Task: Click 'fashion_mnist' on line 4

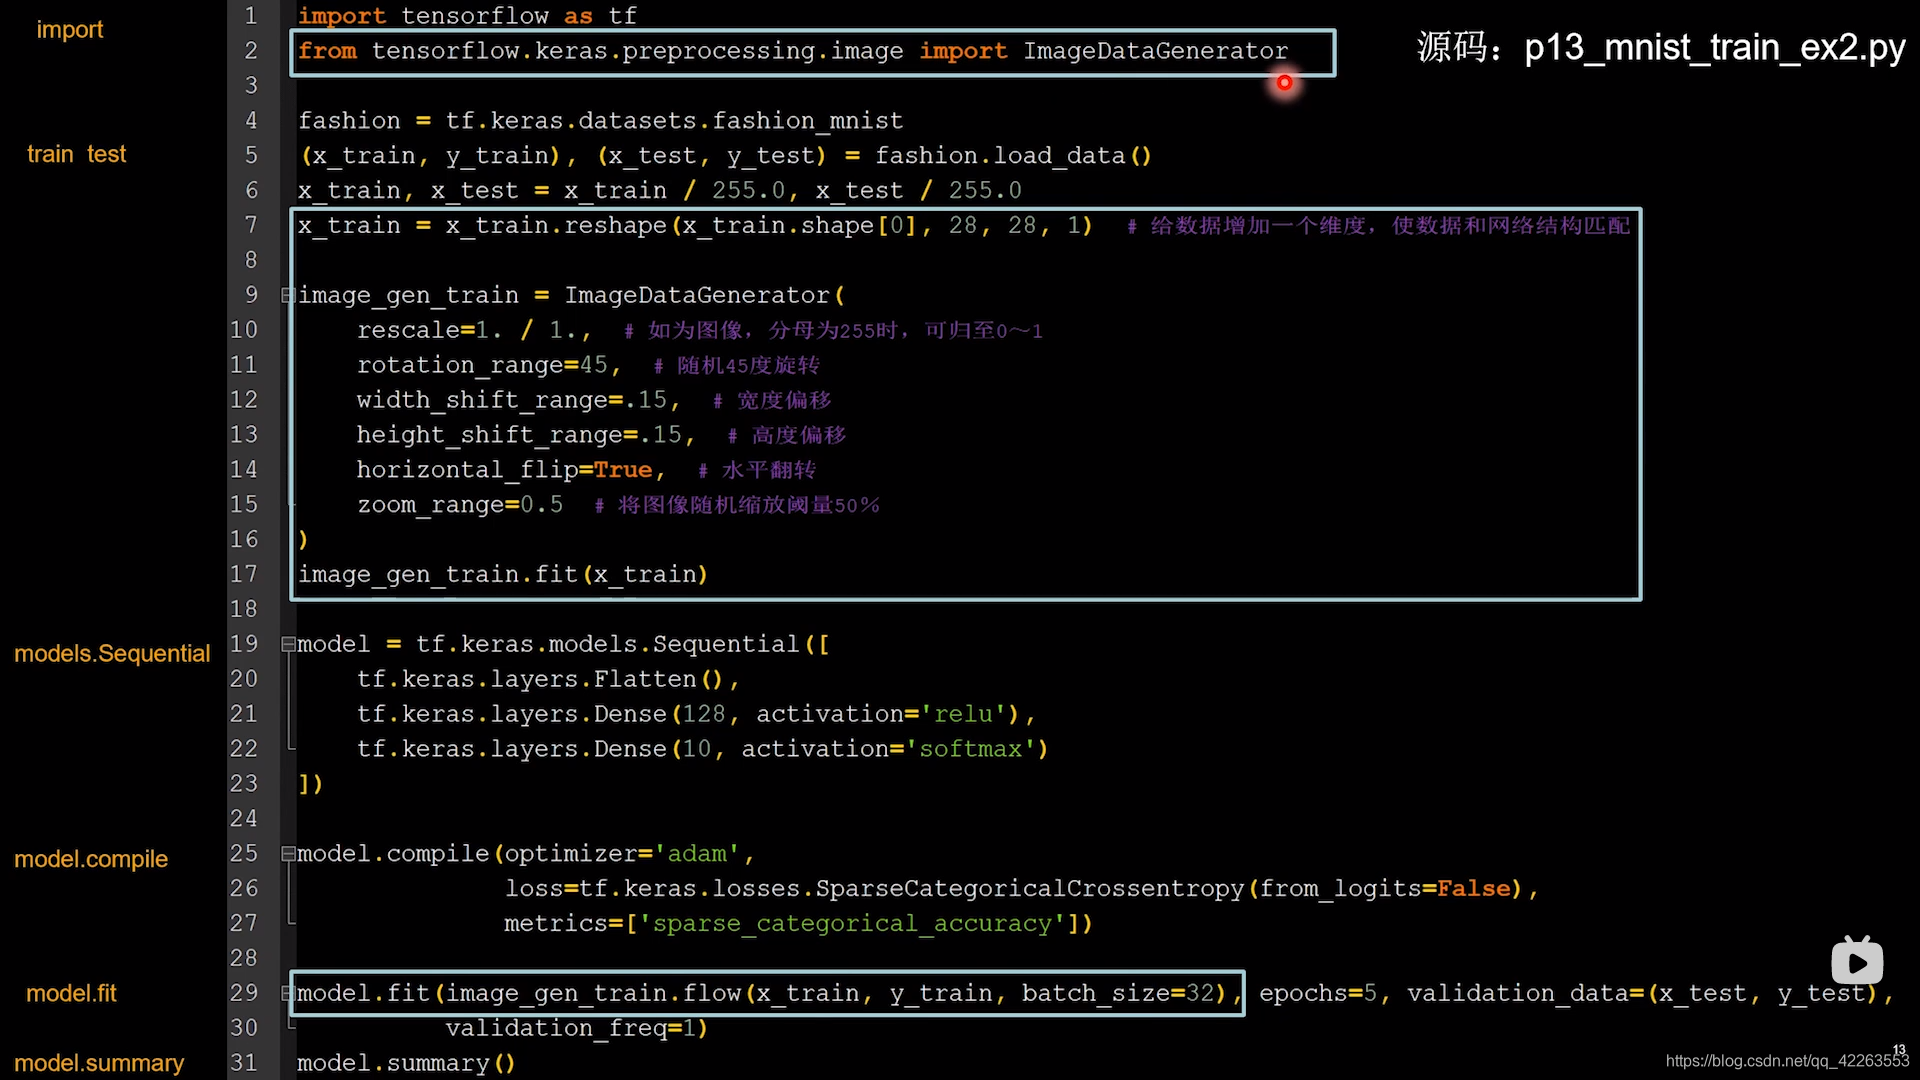Action: 807,121
